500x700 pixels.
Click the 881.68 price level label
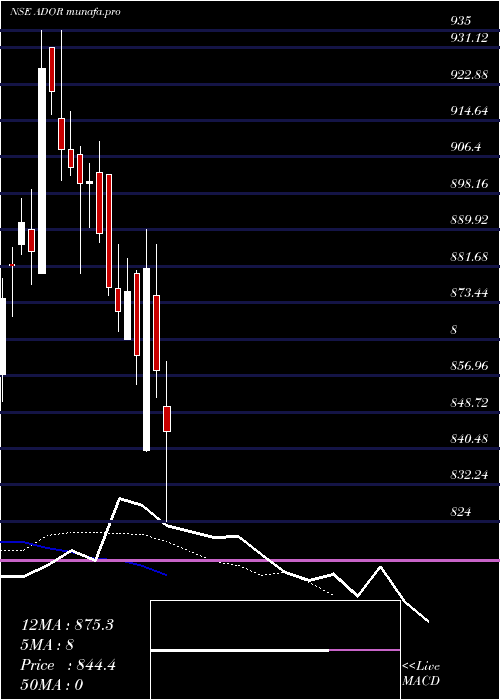pos(469,257)
